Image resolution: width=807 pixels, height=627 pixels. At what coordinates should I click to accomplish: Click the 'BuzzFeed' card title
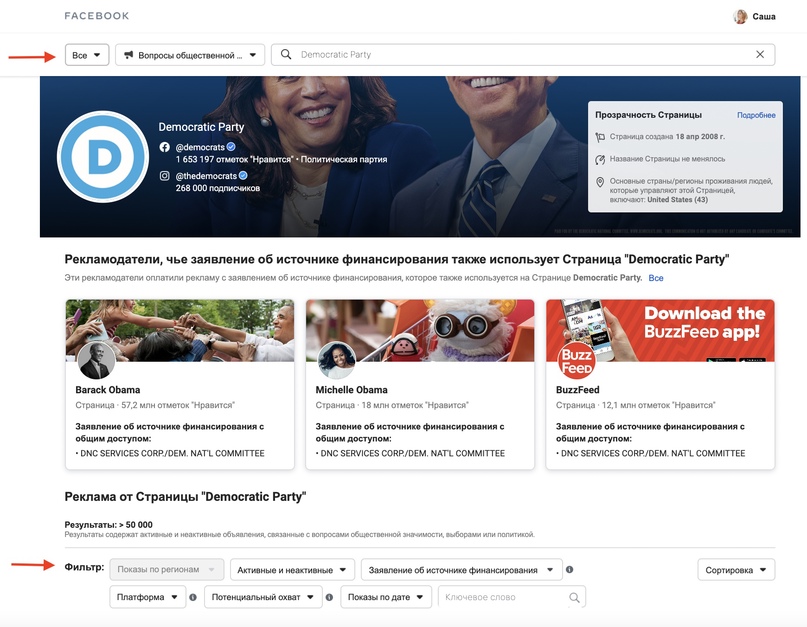tap(577, 390)
